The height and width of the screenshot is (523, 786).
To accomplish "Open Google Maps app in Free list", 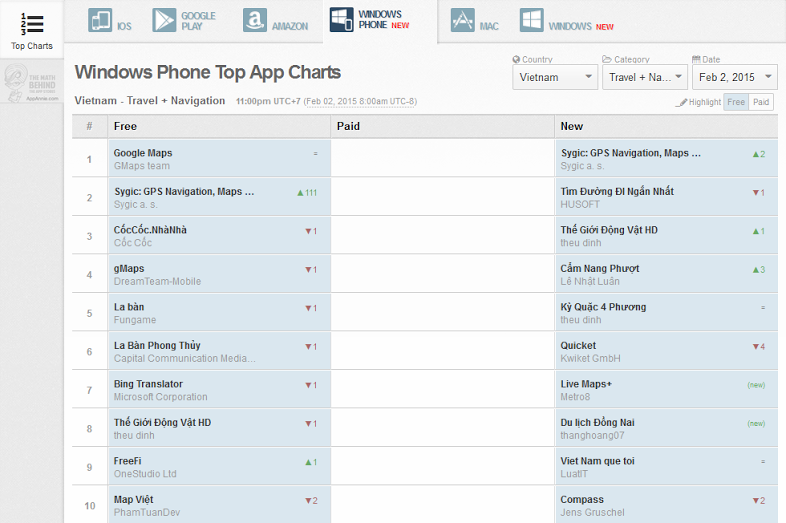I will 143,153.
